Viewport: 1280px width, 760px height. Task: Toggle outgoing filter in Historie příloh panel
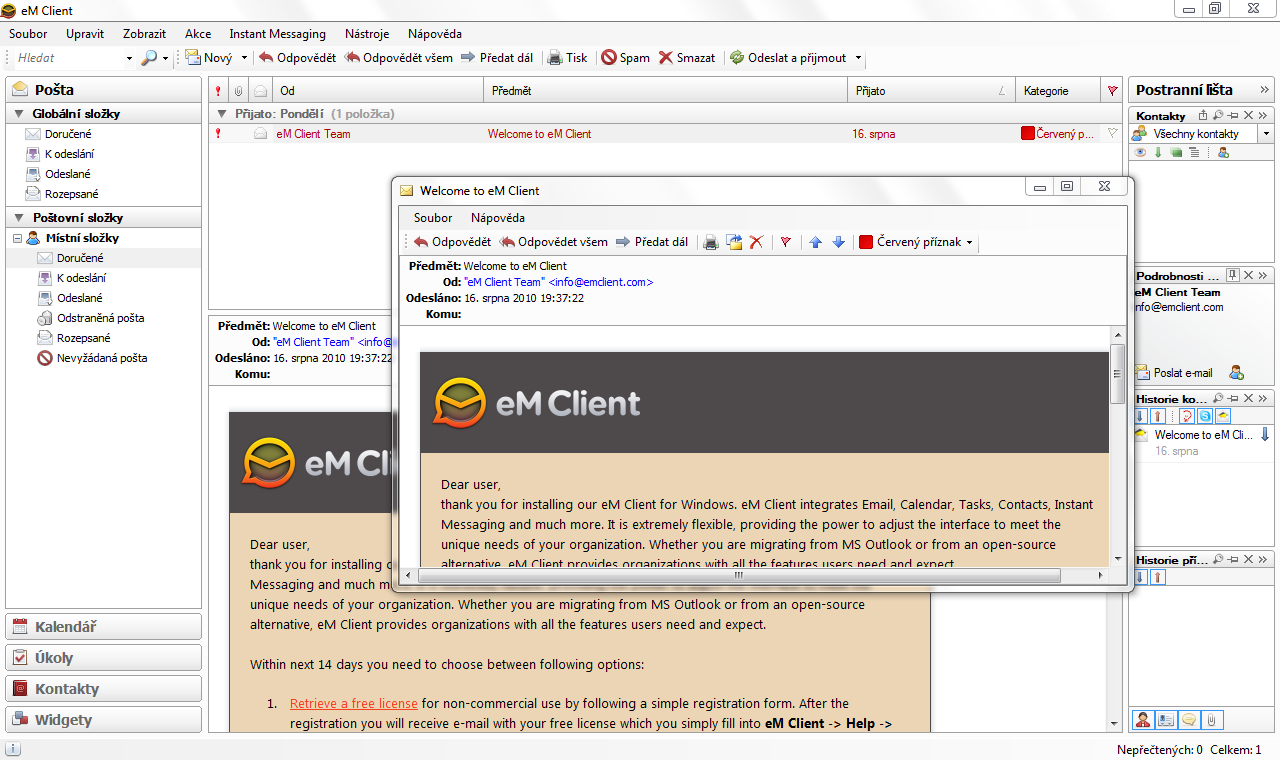tap(1158, 578)
